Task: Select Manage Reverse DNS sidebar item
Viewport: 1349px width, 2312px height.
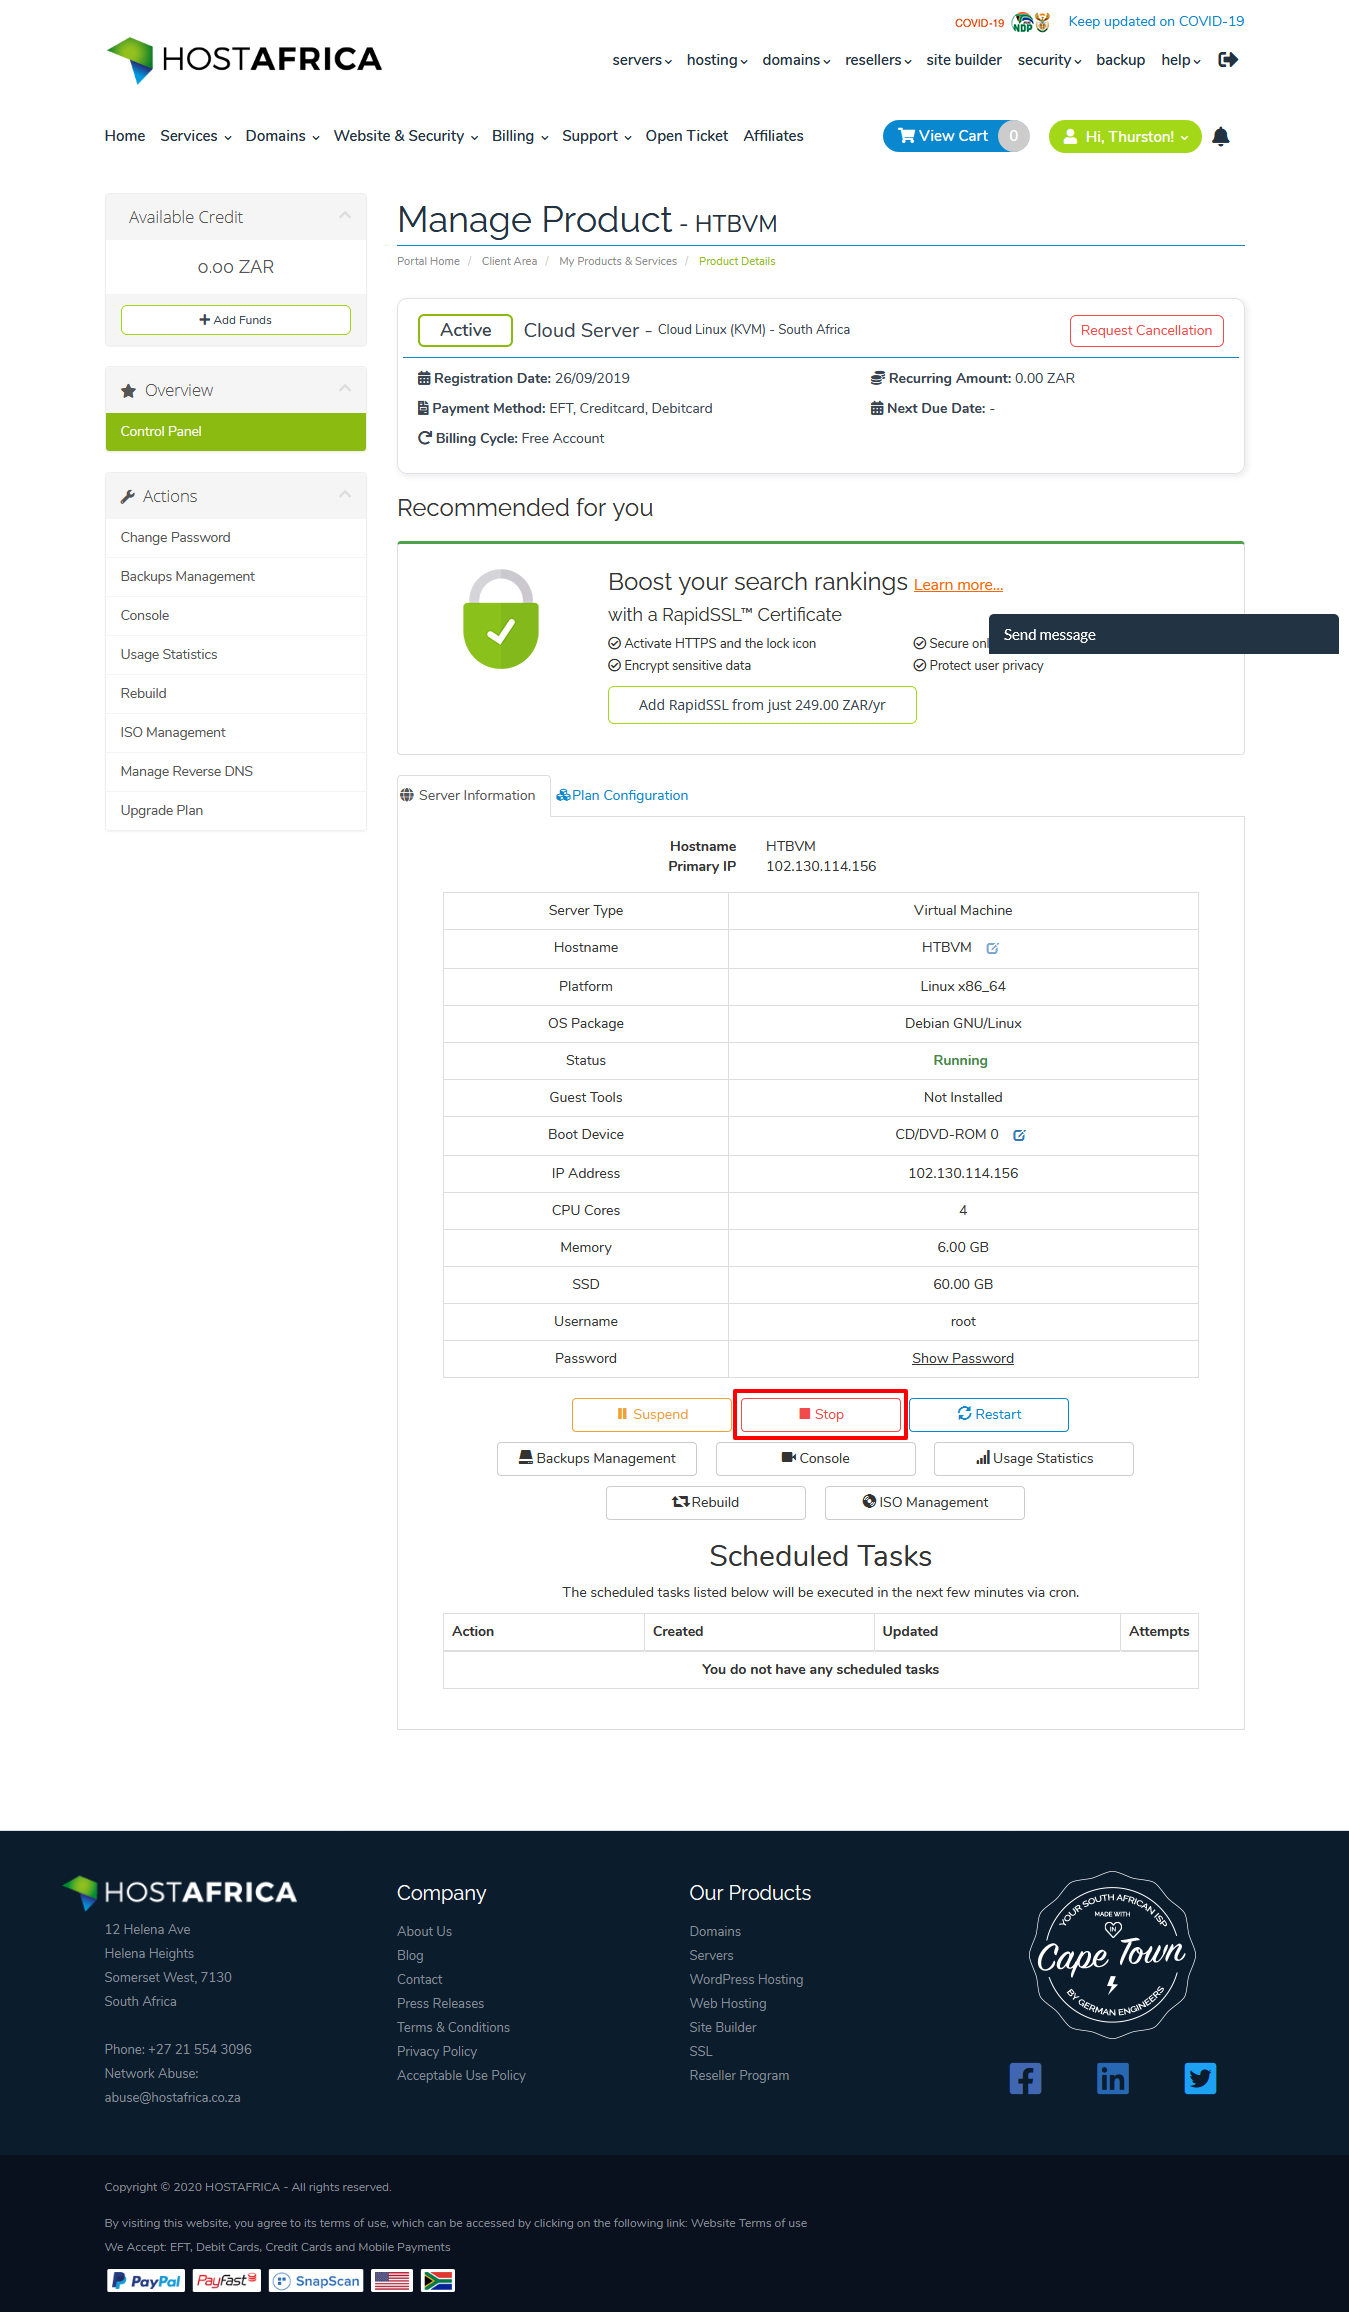Action: [x=236, y=772]
